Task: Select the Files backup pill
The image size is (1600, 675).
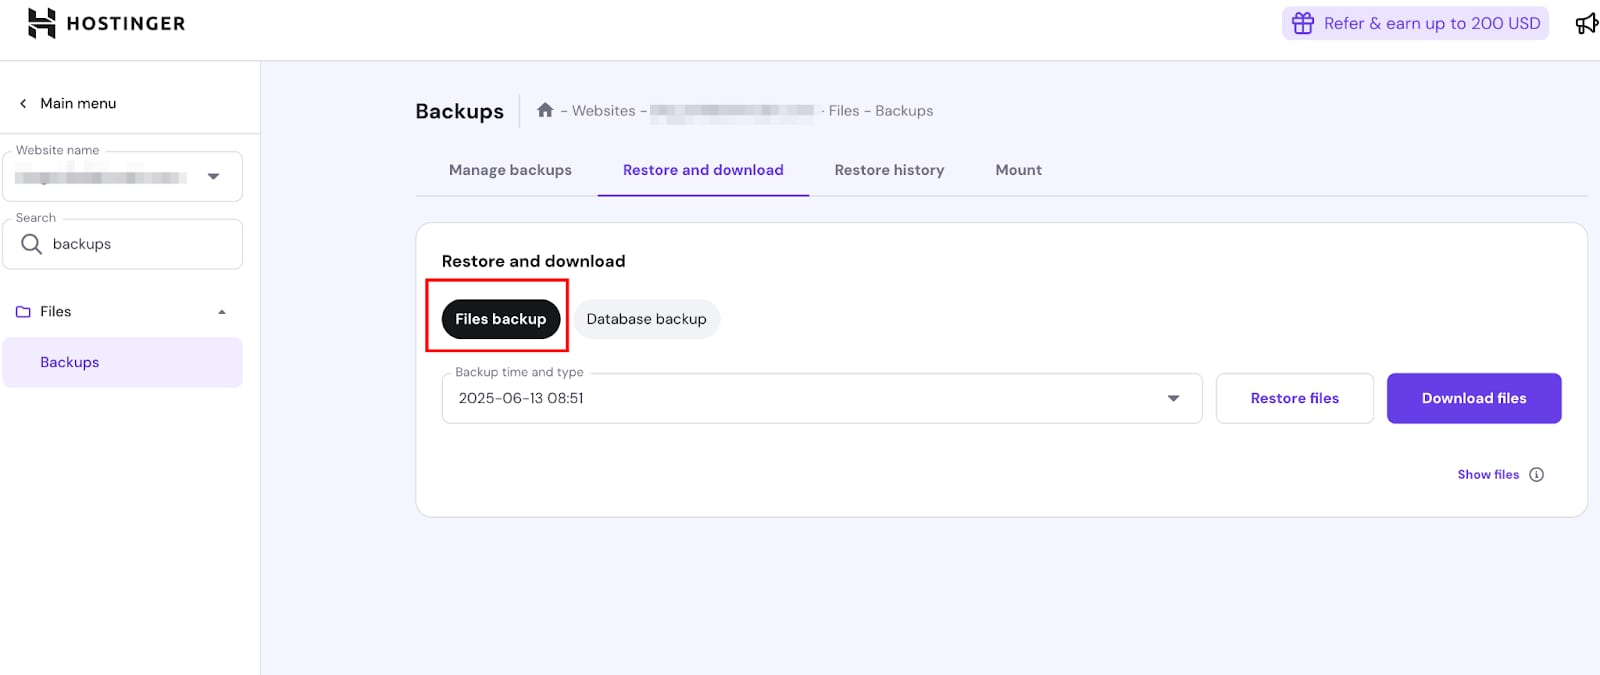Action: [x=500, y=319]
